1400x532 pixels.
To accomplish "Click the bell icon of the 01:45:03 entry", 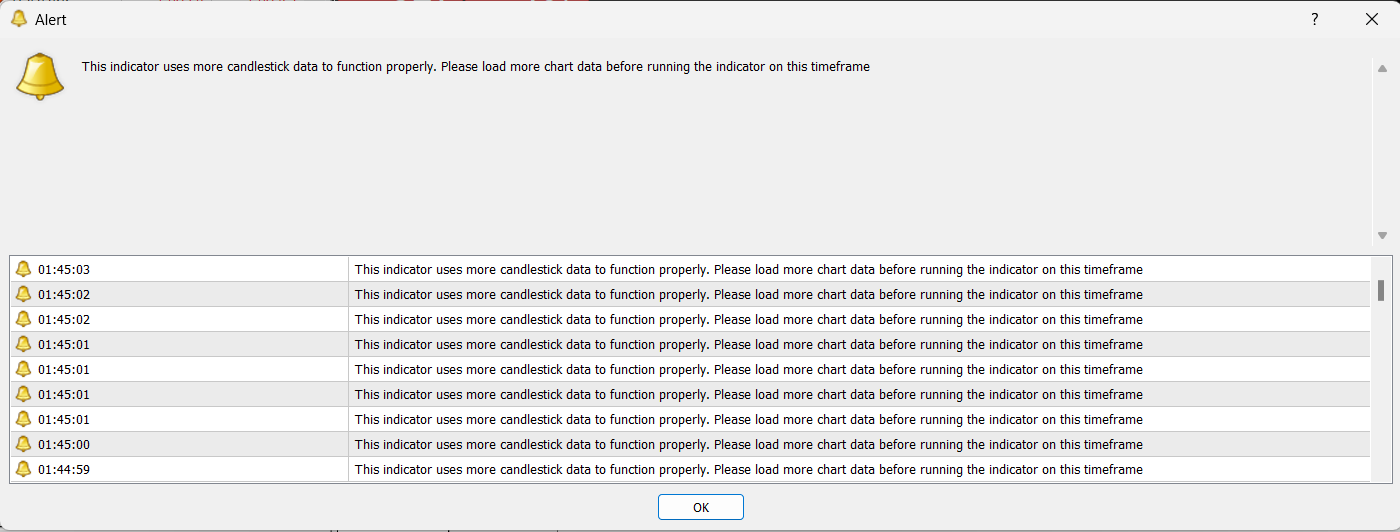I will 24,269.
